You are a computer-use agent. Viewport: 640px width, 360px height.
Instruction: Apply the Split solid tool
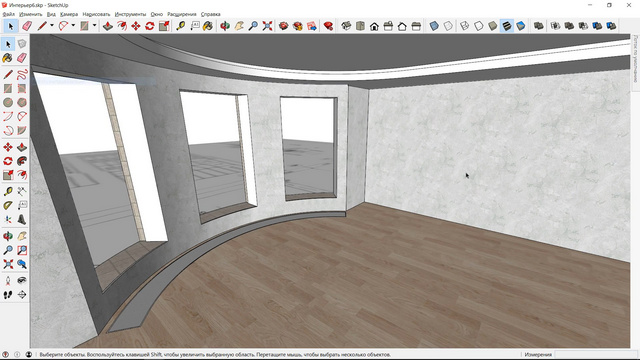point(611,26)
